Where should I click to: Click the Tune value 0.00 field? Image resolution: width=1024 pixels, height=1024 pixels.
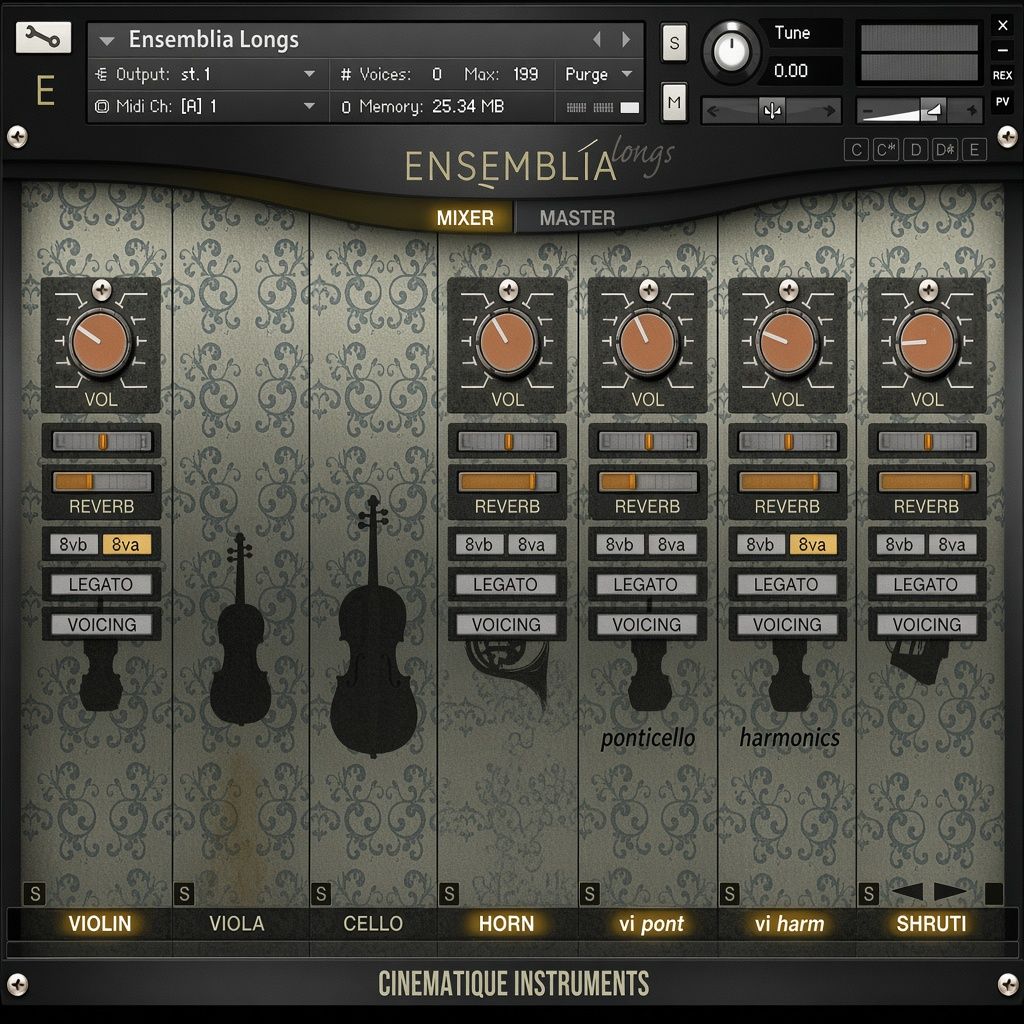pos(801,71)
